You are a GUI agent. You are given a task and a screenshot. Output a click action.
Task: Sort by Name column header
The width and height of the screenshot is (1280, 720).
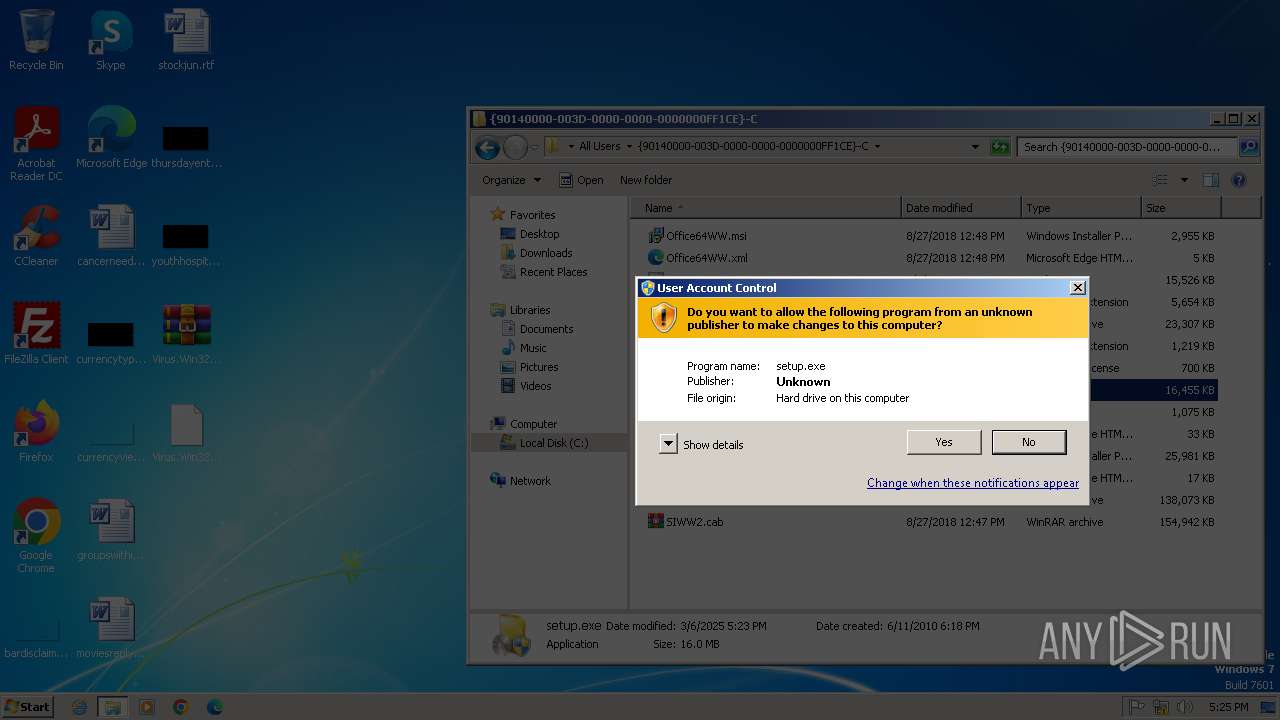[x=765, y=208]
